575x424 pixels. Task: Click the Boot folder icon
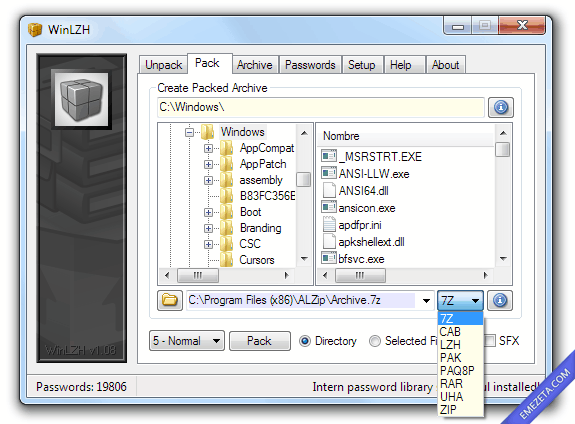click(227, 212)
